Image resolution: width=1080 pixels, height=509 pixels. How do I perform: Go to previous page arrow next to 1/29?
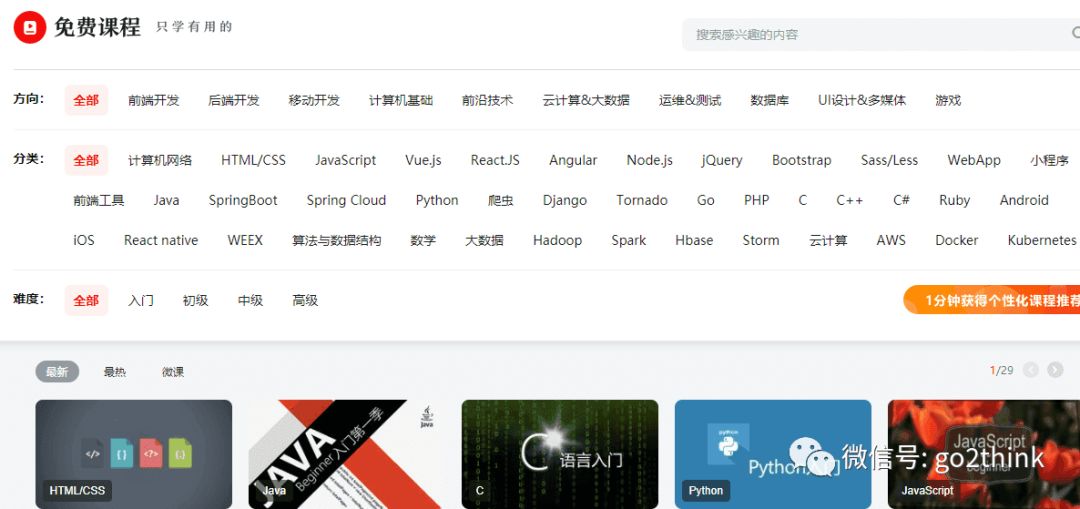1030,370
